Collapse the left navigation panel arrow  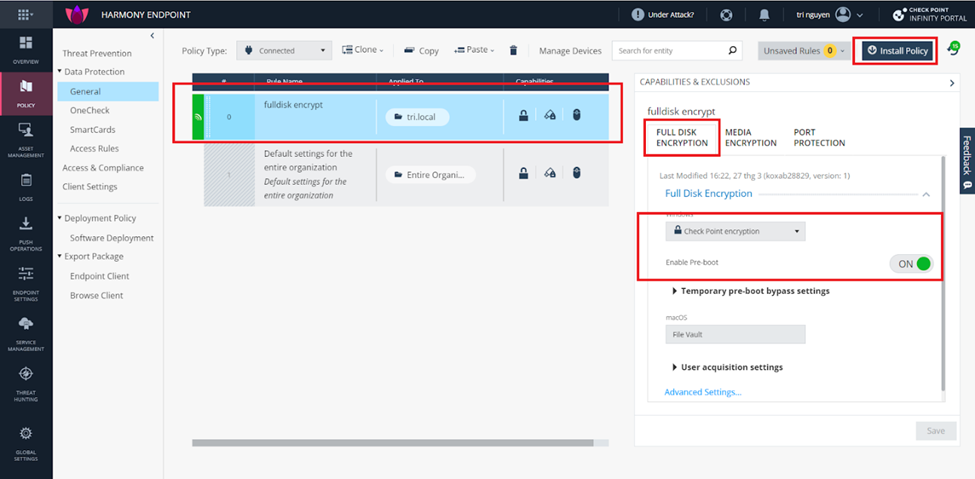coord(152,36)
